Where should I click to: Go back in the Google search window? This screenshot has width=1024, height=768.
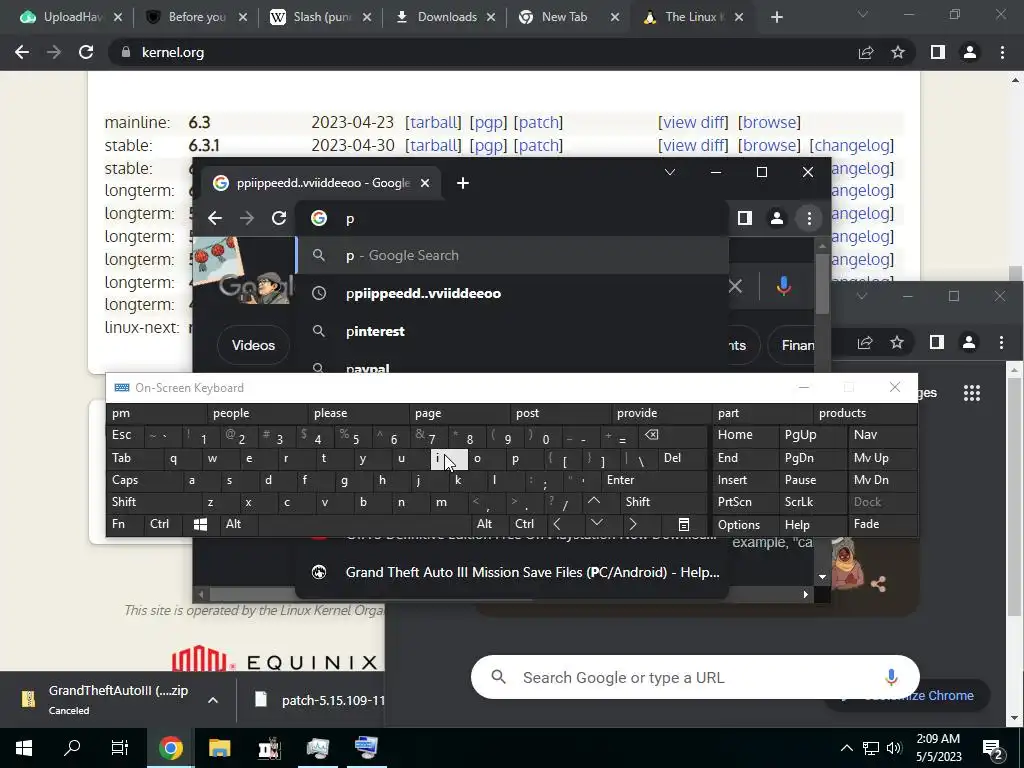pyautogui.click(x=215, y=218)
